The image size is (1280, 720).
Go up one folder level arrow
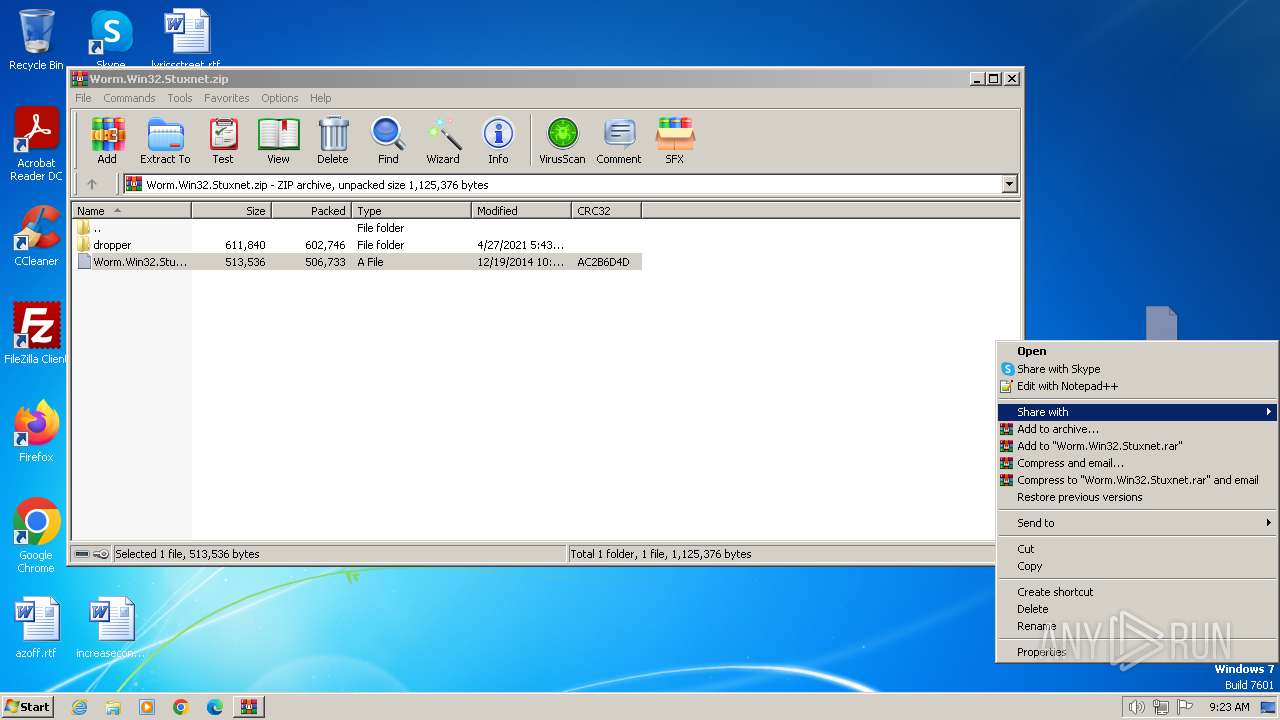92,184
